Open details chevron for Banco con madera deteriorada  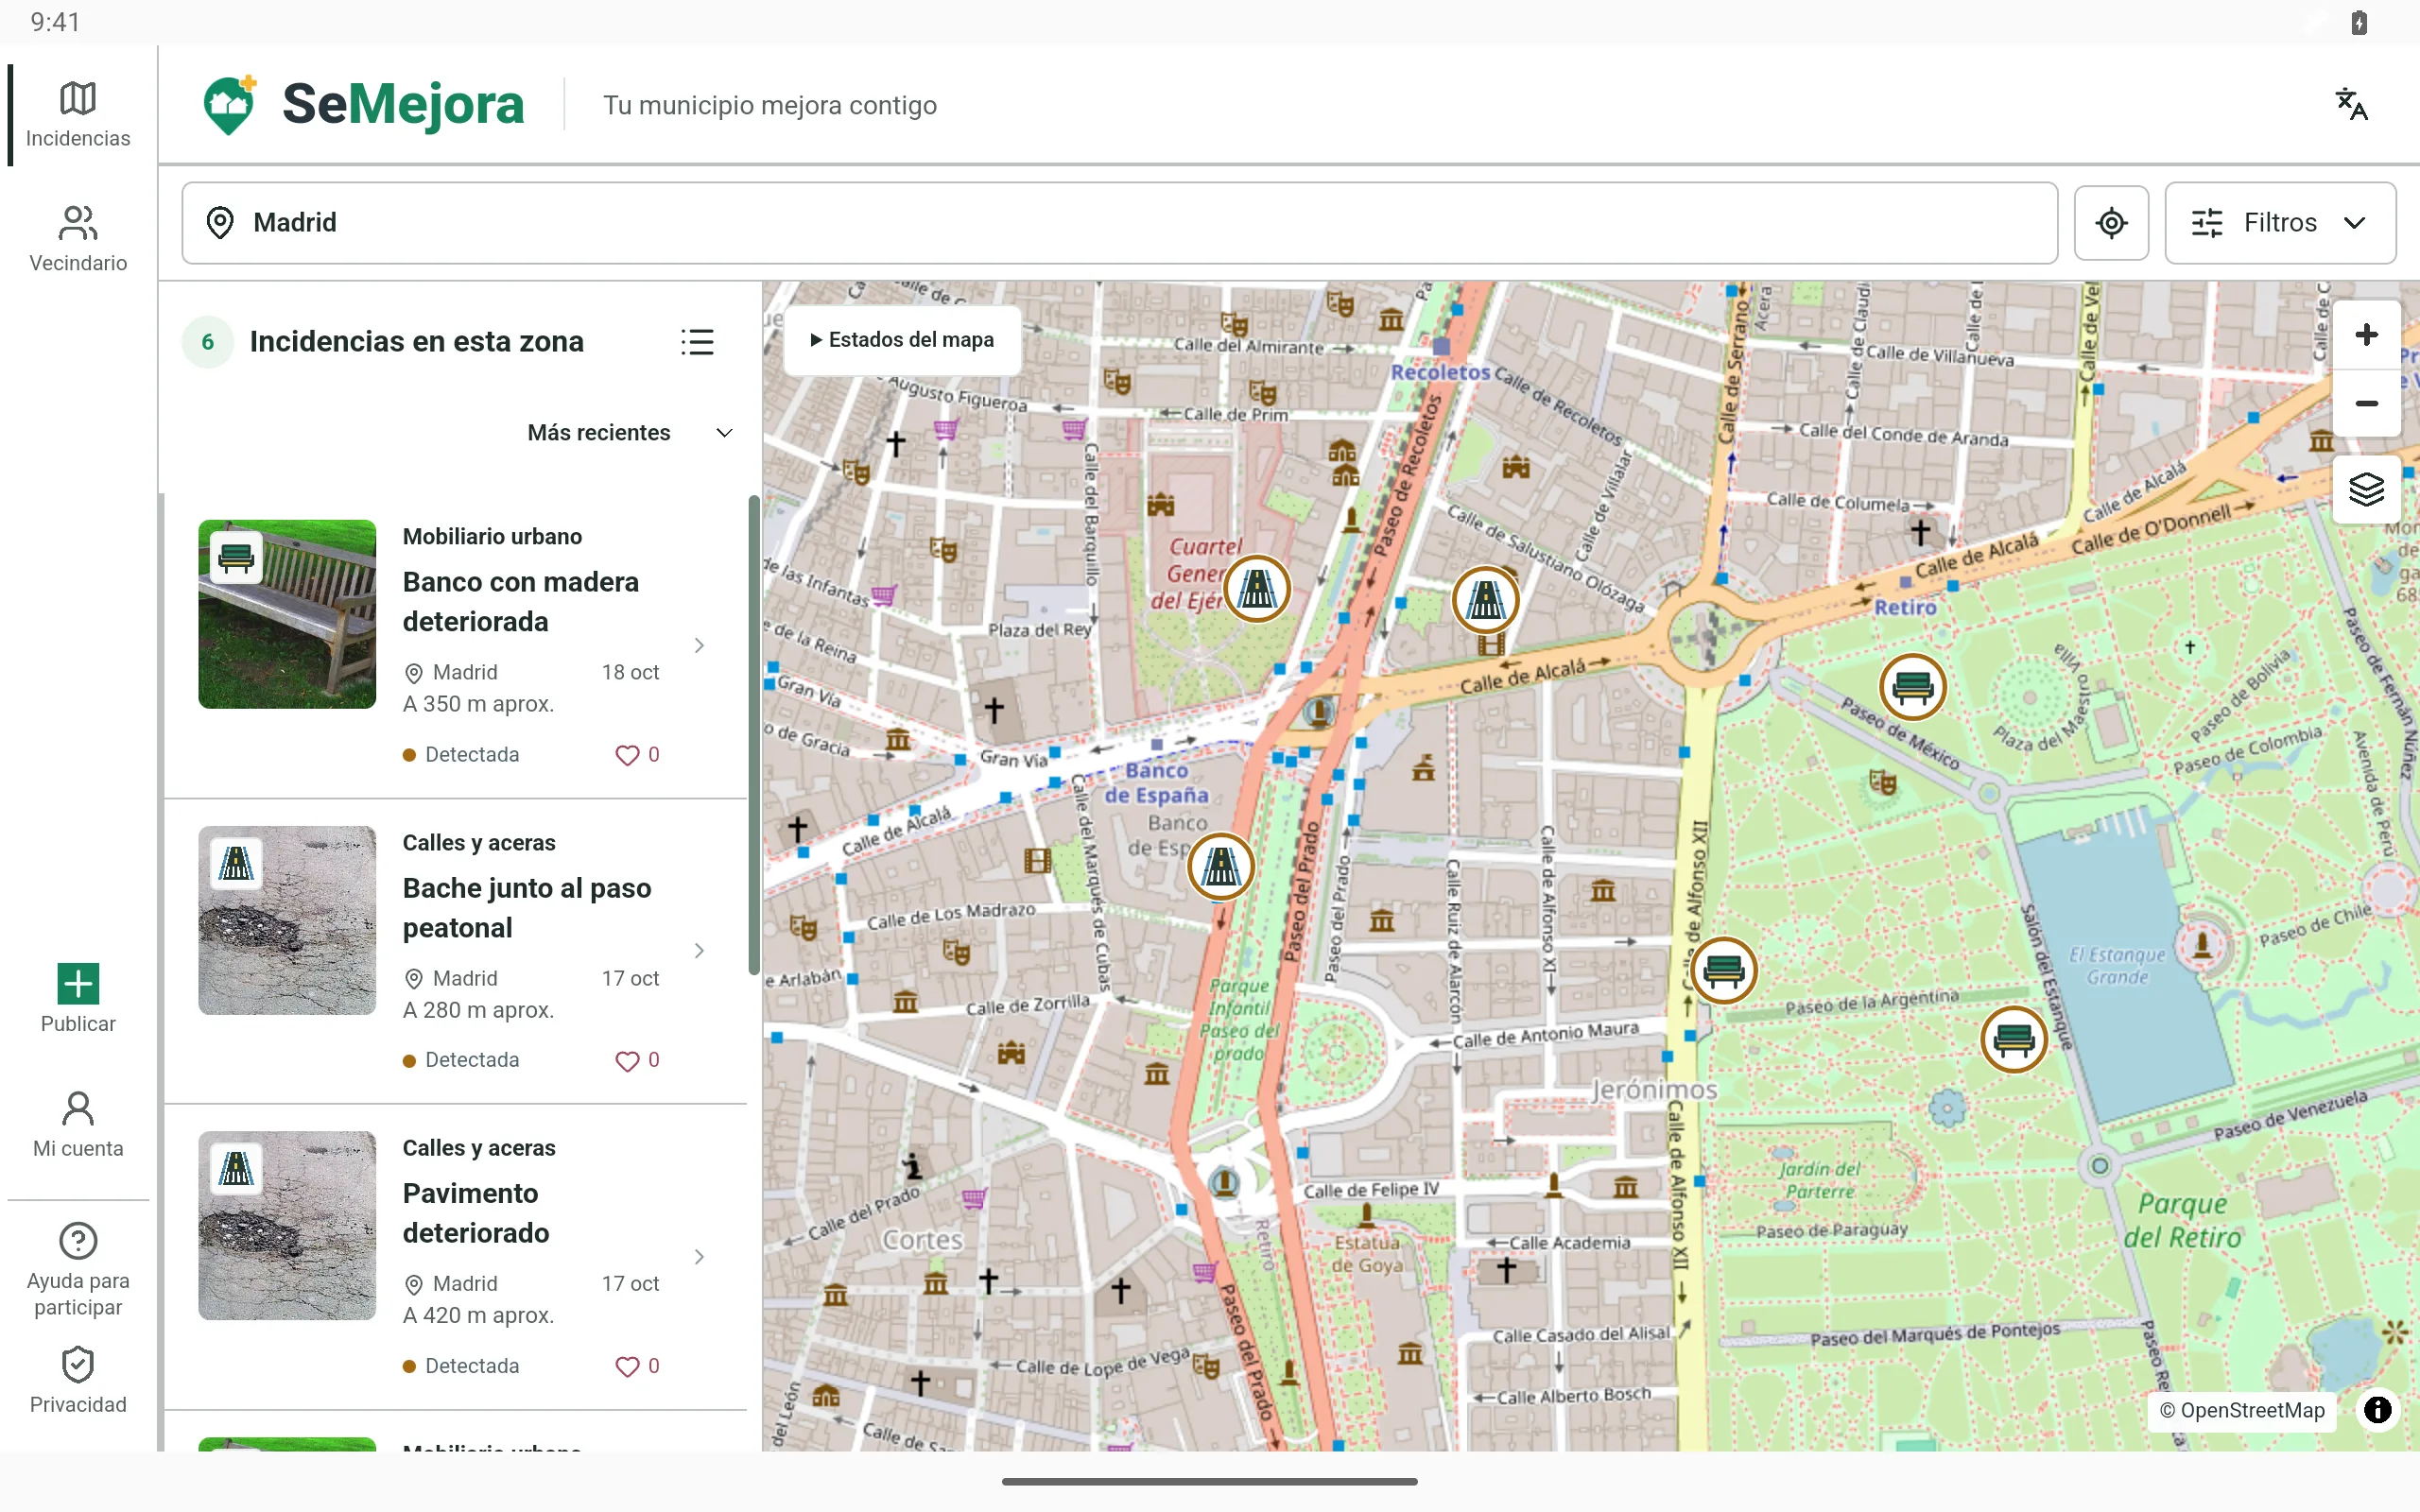(x=699, y=646)
